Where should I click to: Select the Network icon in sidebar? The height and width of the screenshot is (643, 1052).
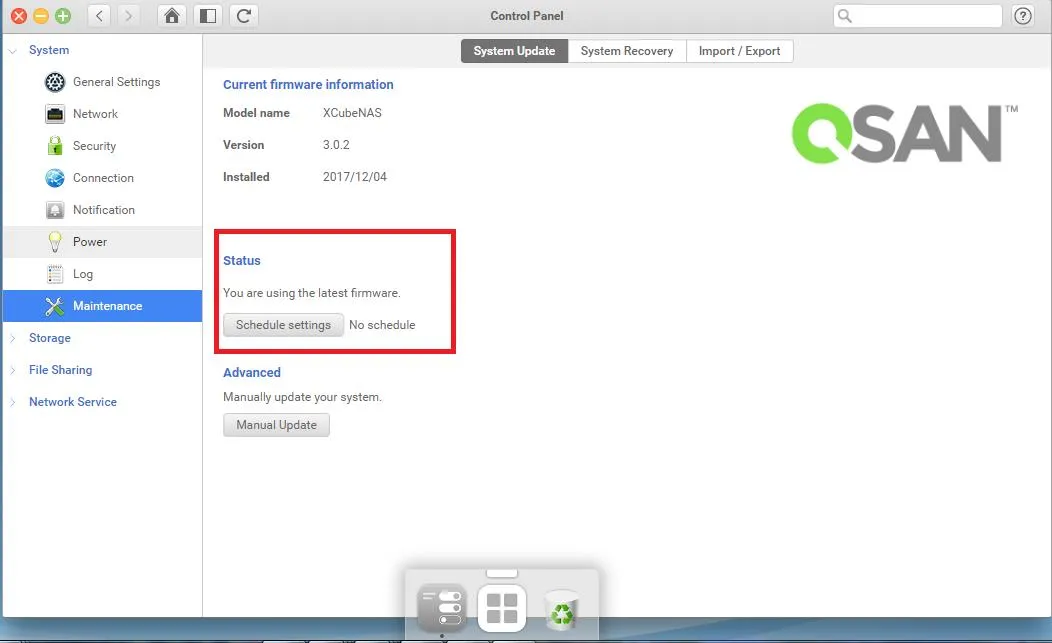point(55,114)
